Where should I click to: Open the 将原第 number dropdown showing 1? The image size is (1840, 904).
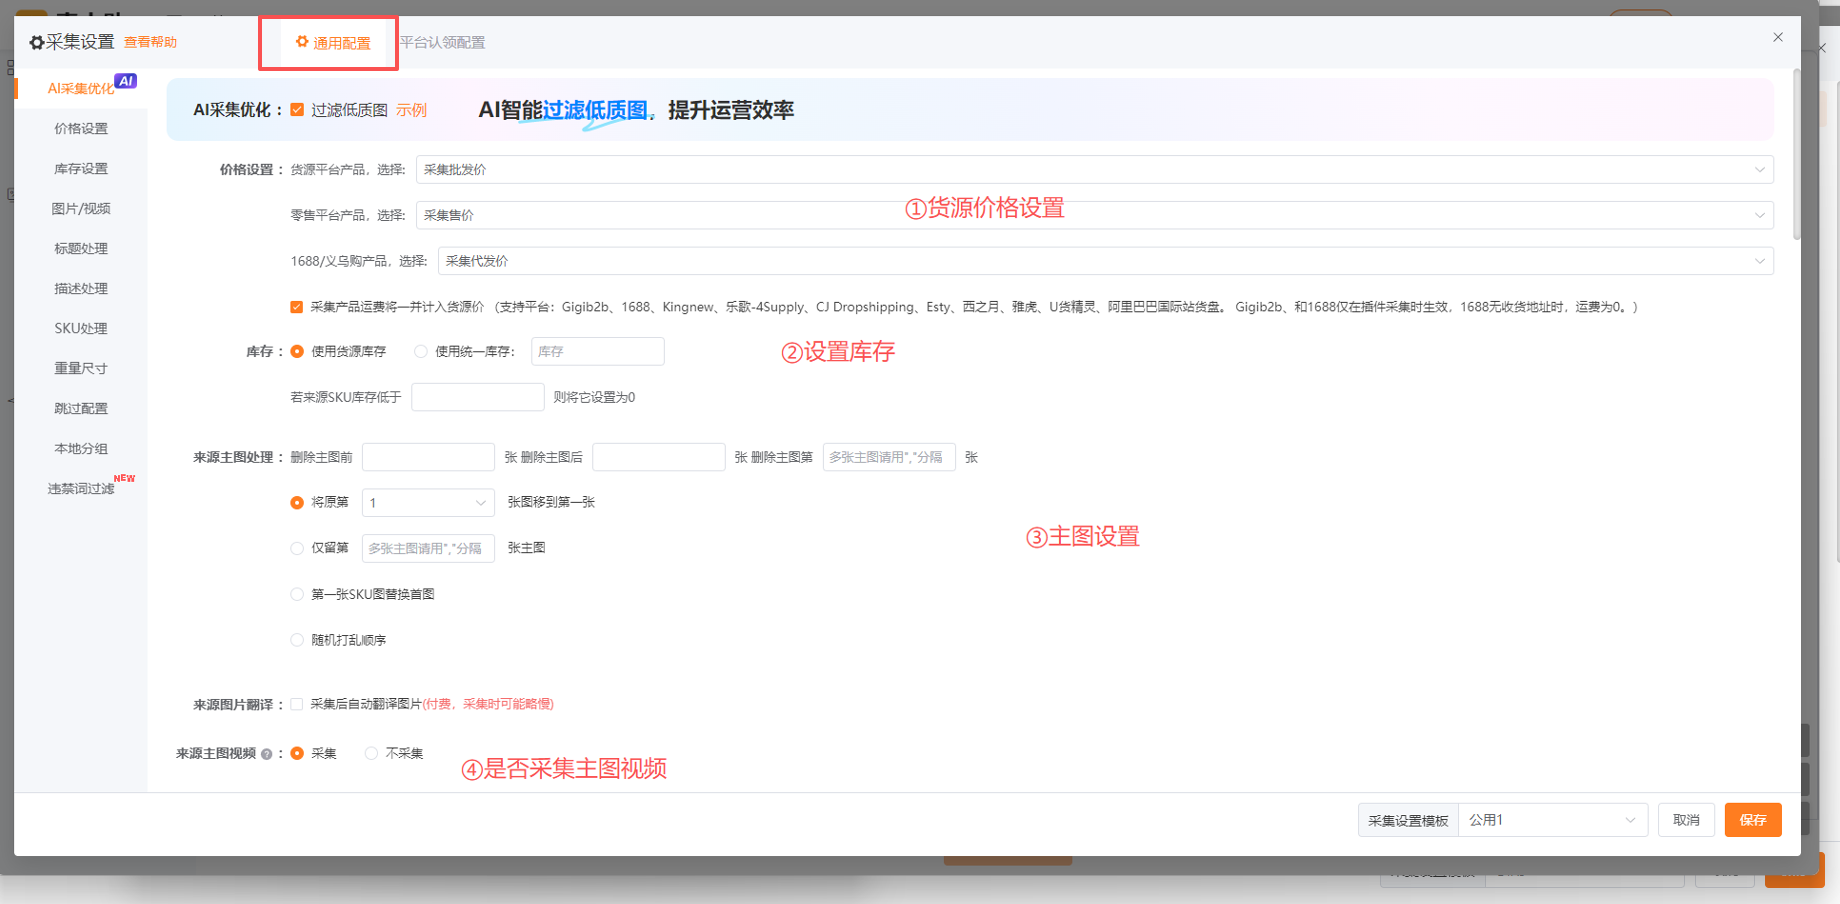(x=428, y=502)
